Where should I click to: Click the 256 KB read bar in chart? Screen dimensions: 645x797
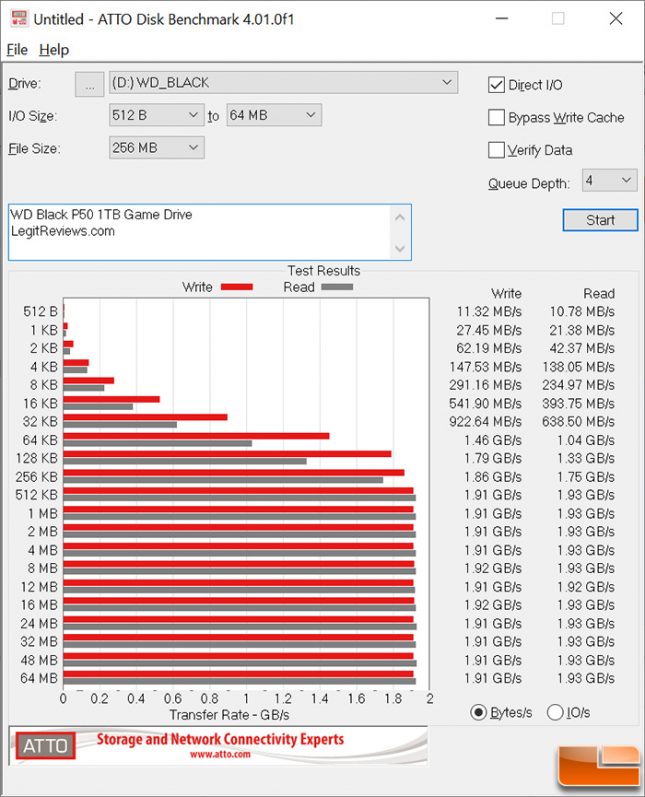[223, 480]
